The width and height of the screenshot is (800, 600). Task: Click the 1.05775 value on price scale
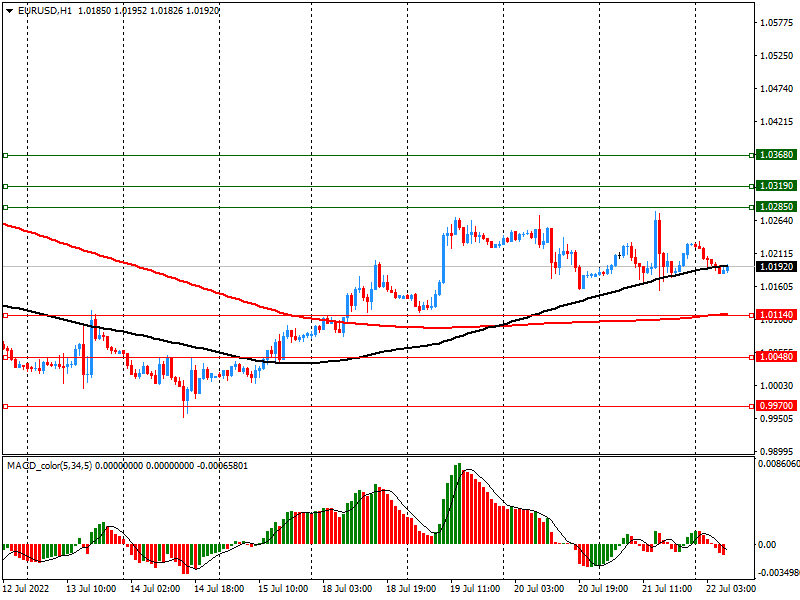(776, 22)
